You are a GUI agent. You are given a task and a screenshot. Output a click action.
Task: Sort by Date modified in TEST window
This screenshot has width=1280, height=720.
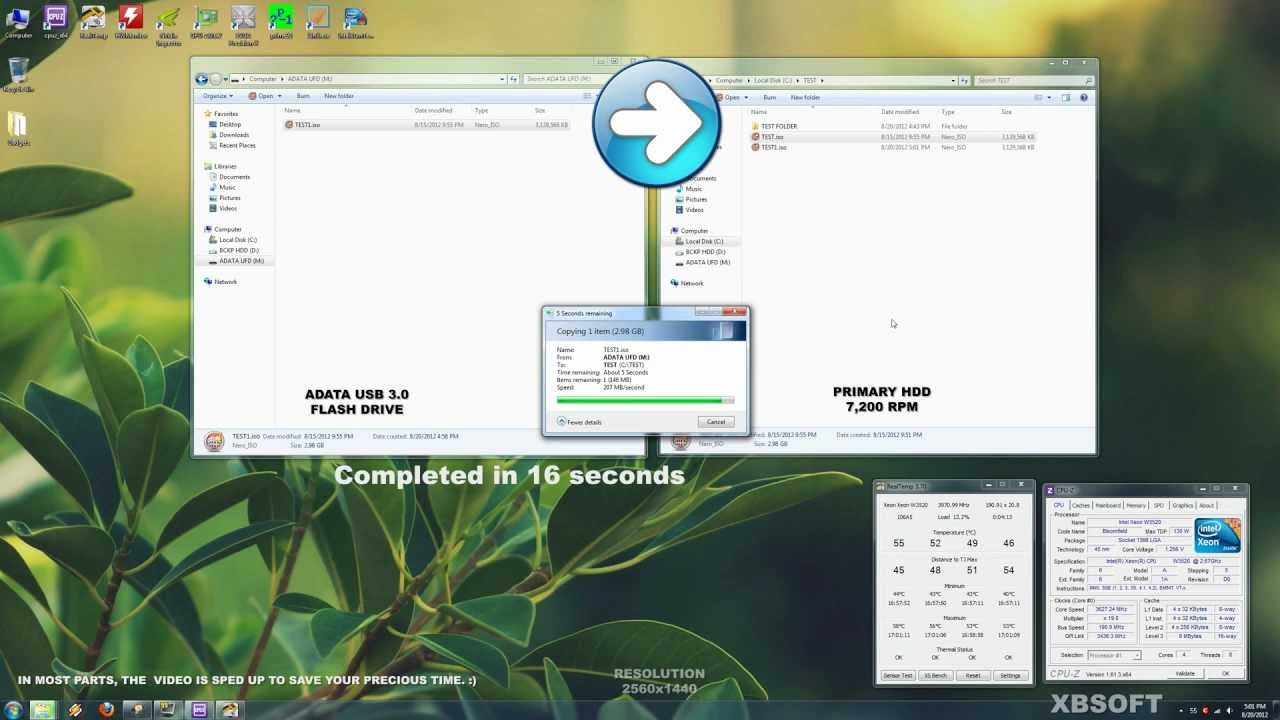(x=900, y=112)
